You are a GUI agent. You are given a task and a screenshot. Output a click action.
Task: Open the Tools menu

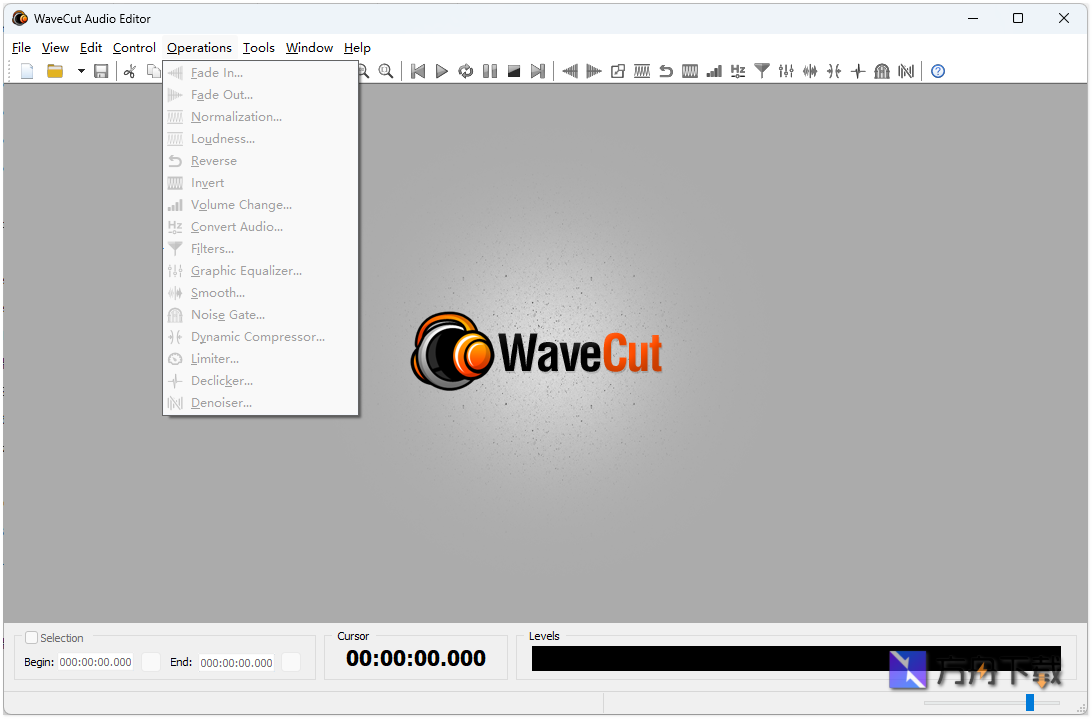[258, 47]
